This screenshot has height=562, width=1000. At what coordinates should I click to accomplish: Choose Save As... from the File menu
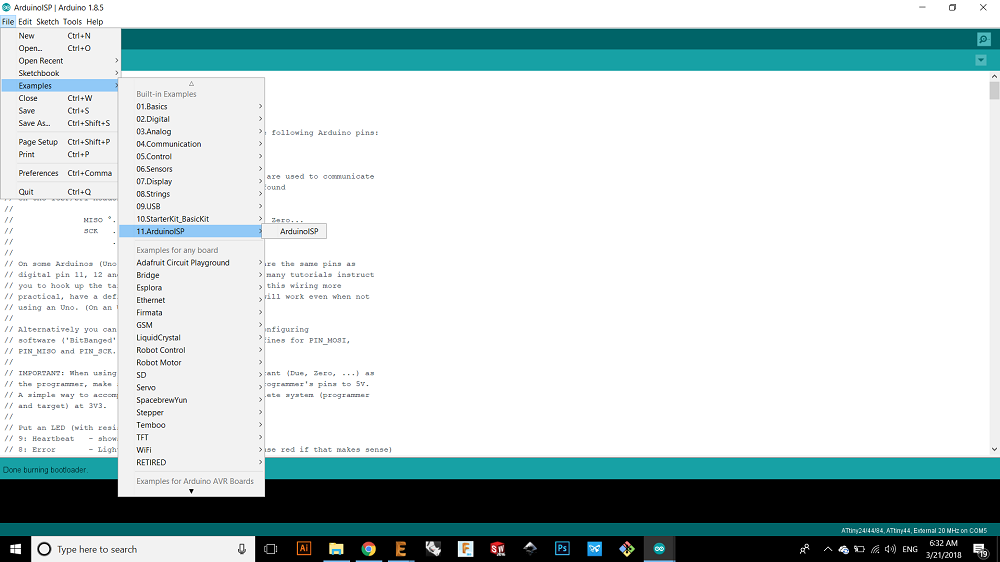pos(61,123)
